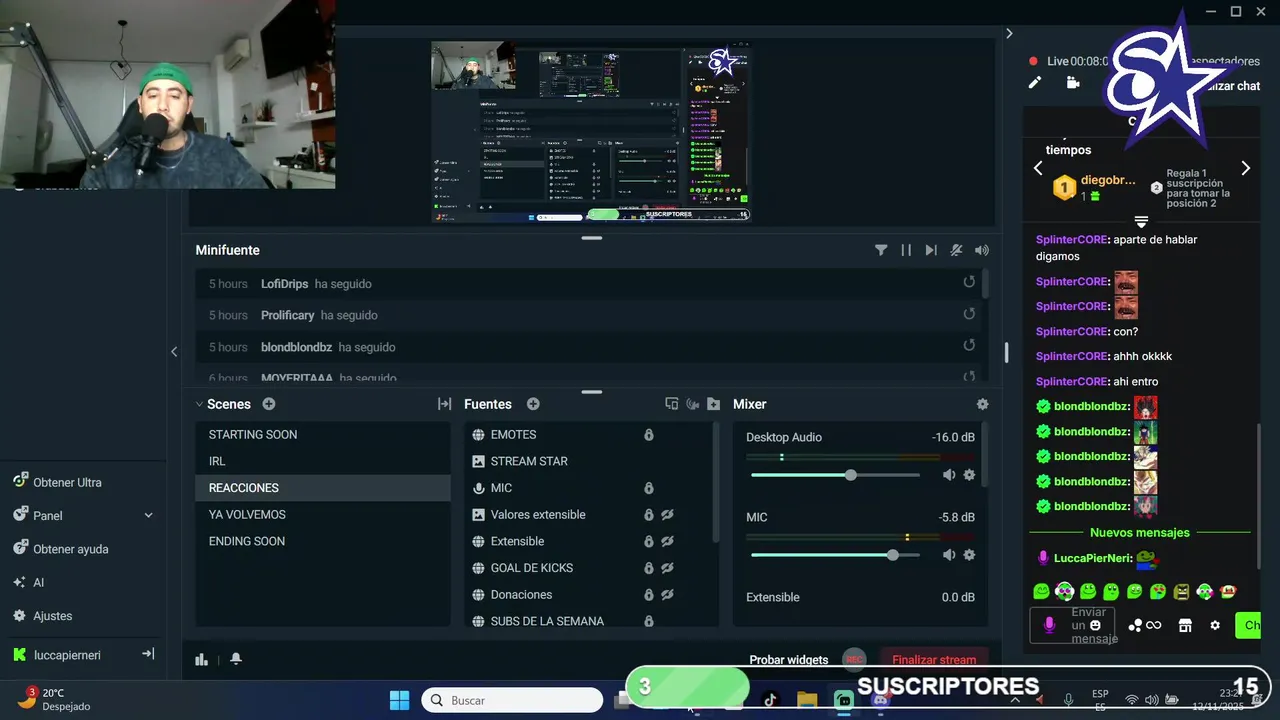
Task: Show the Donaciones source
Action: point(667,594)
